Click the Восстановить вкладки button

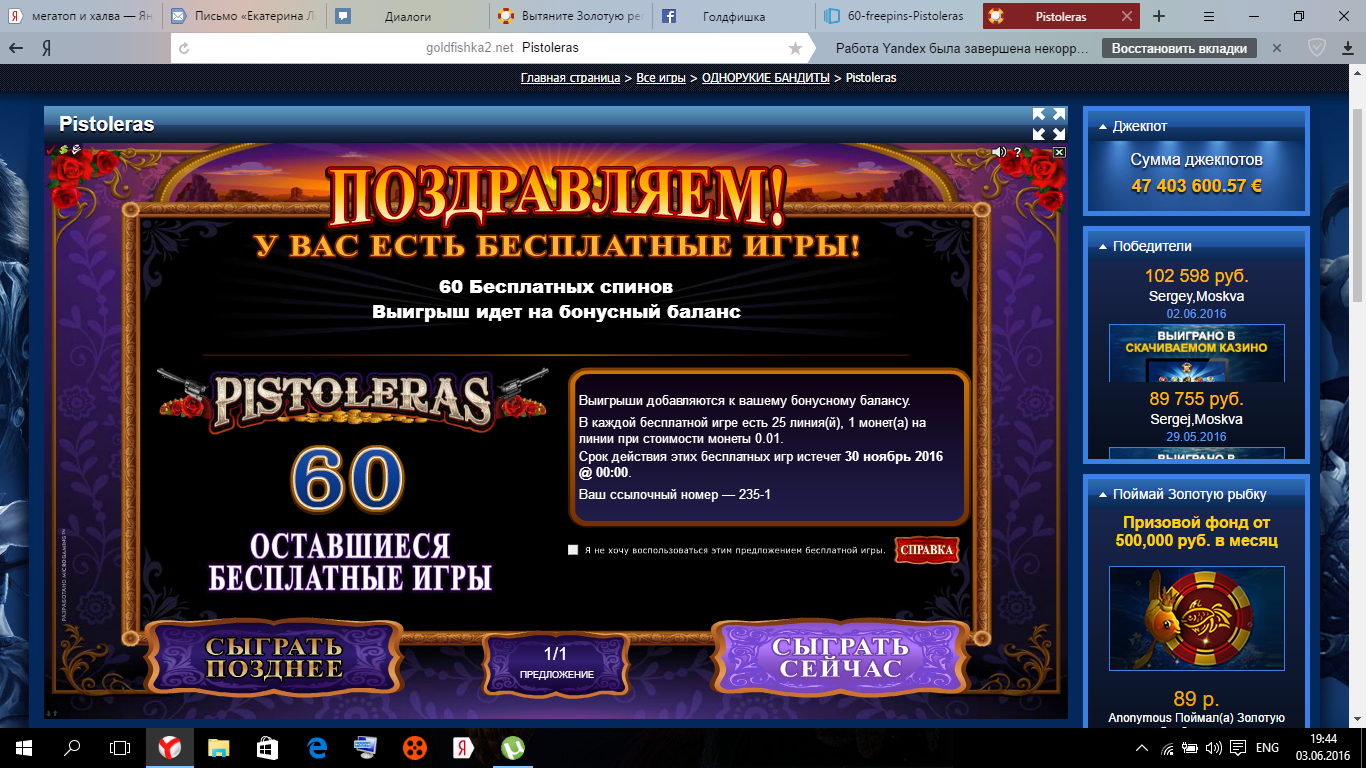pyautogui.click(x=1179, y=48)
